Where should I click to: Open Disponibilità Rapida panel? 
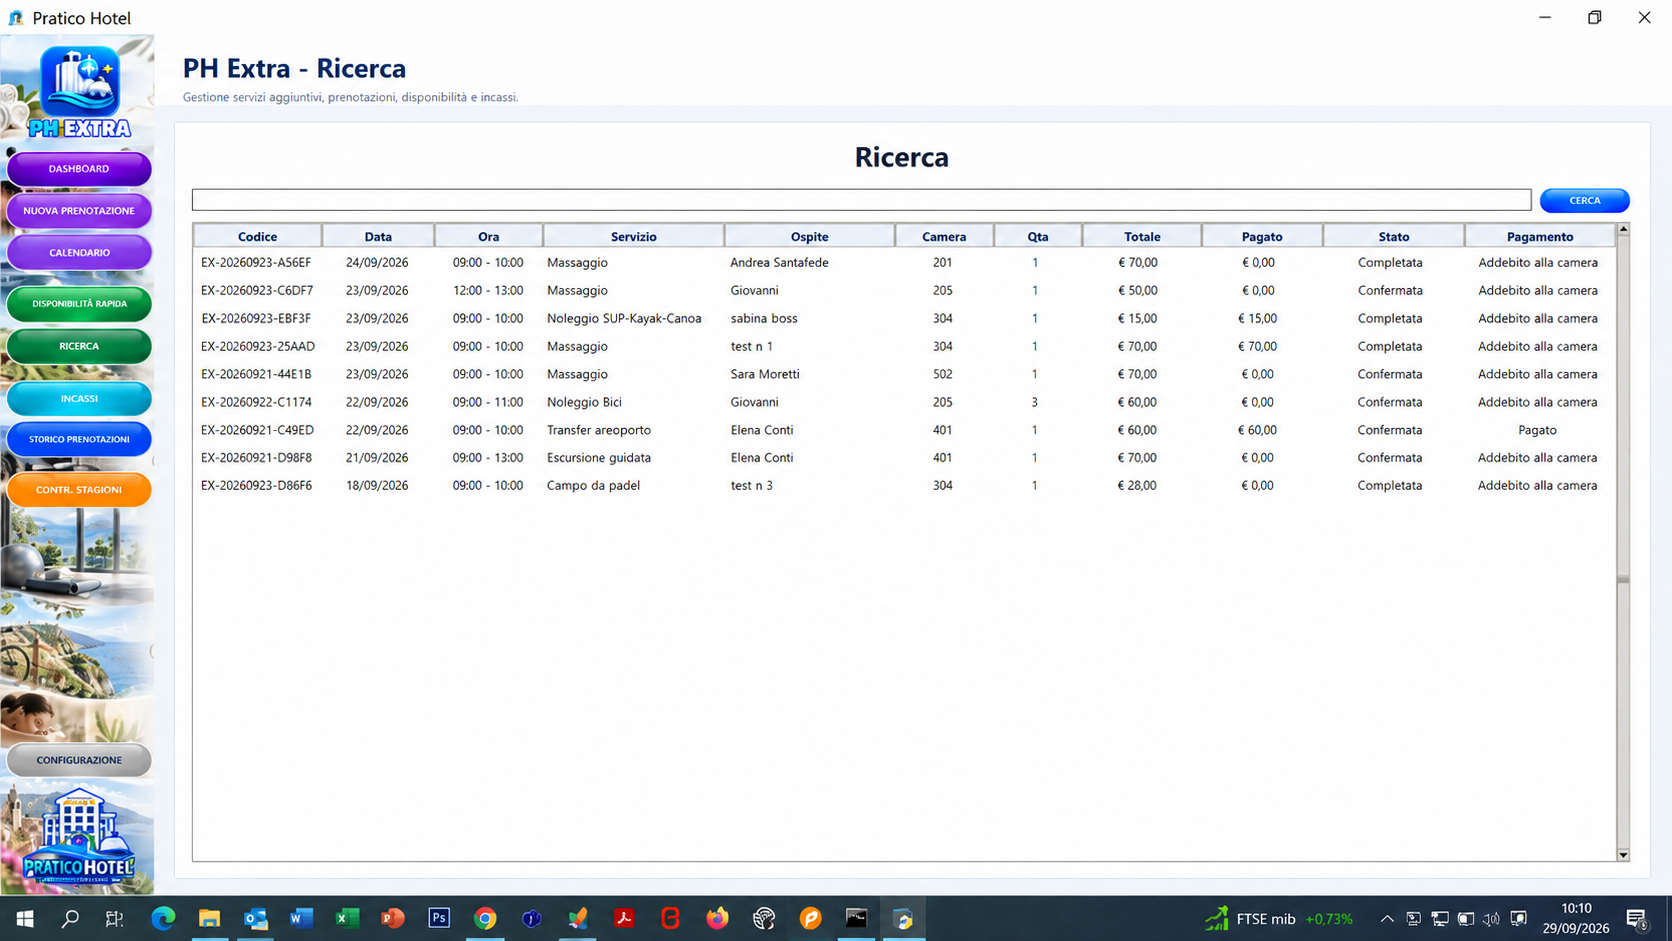[x=79, y=304]
